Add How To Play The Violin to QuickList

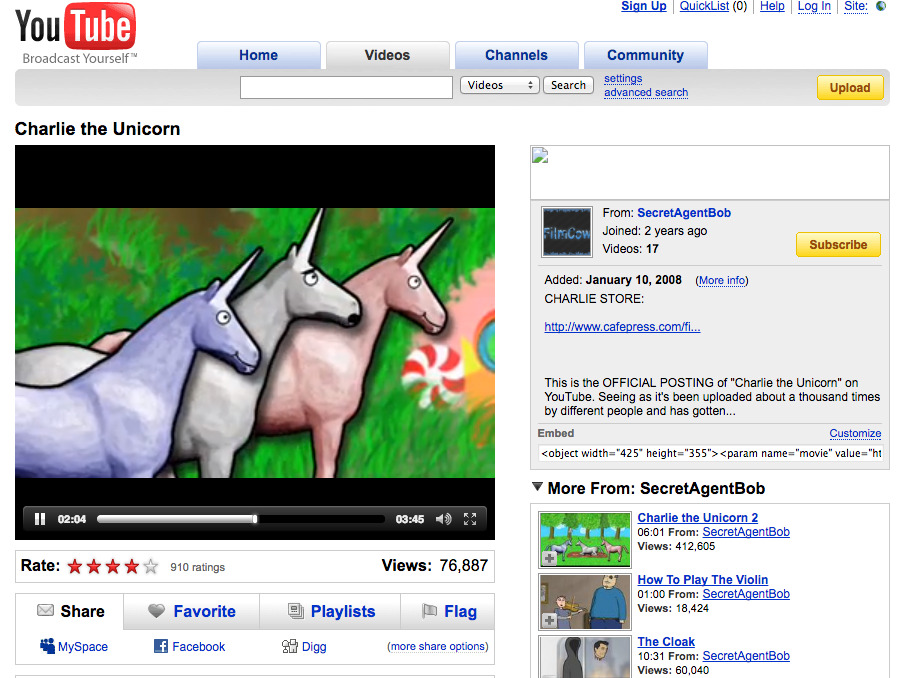click(x=550, y=620)
